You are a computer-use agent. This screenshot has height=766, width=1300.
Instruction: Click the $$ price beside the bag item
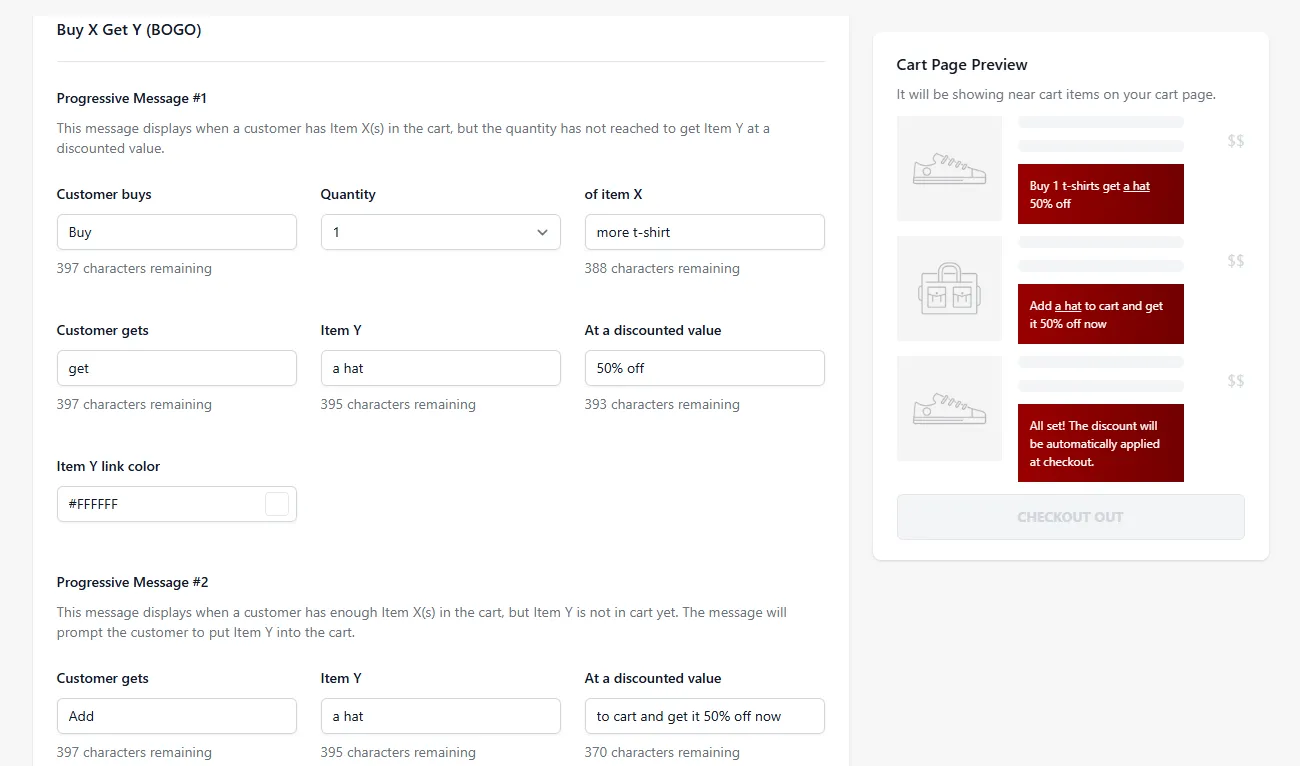coord(1236,261)
